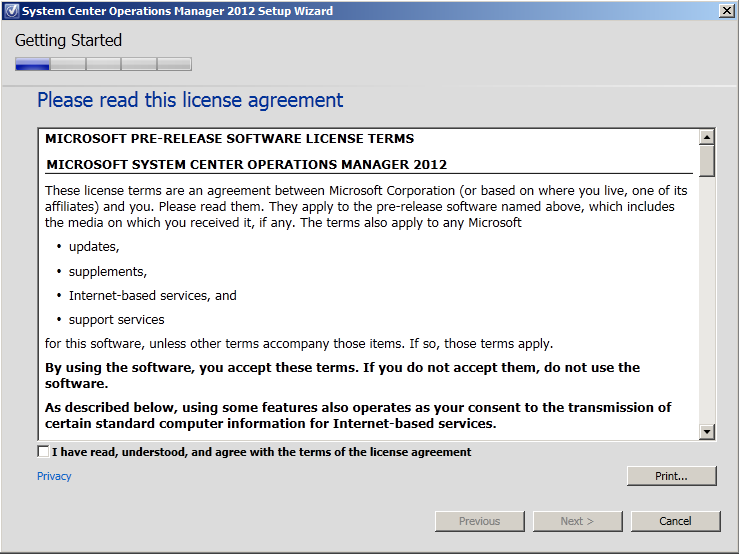739x554 pixels.
Task: Click the license scrollbar thumb
Action: (x=706, y=161)
